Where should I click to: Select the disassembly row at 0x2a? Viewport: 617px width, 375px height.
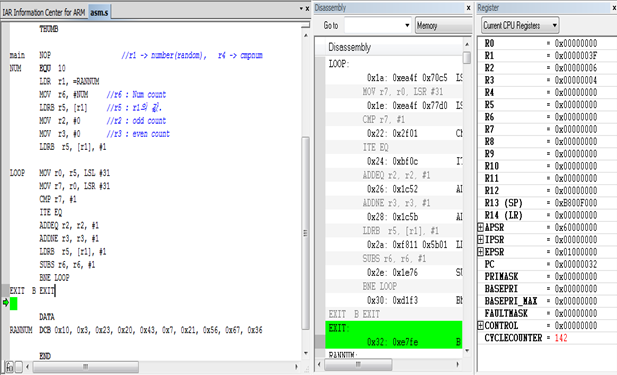click(394, 245)
